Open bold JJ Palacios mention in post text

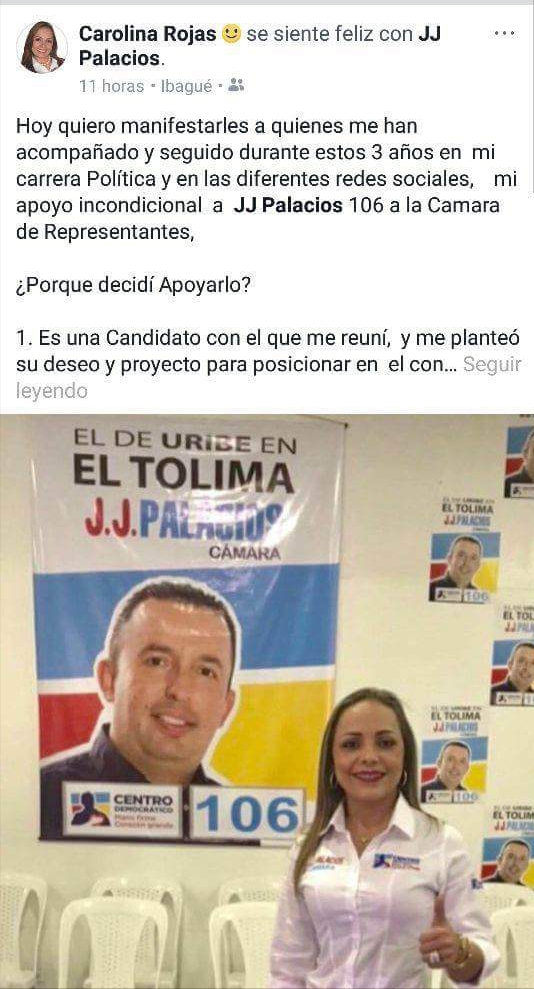287,206
